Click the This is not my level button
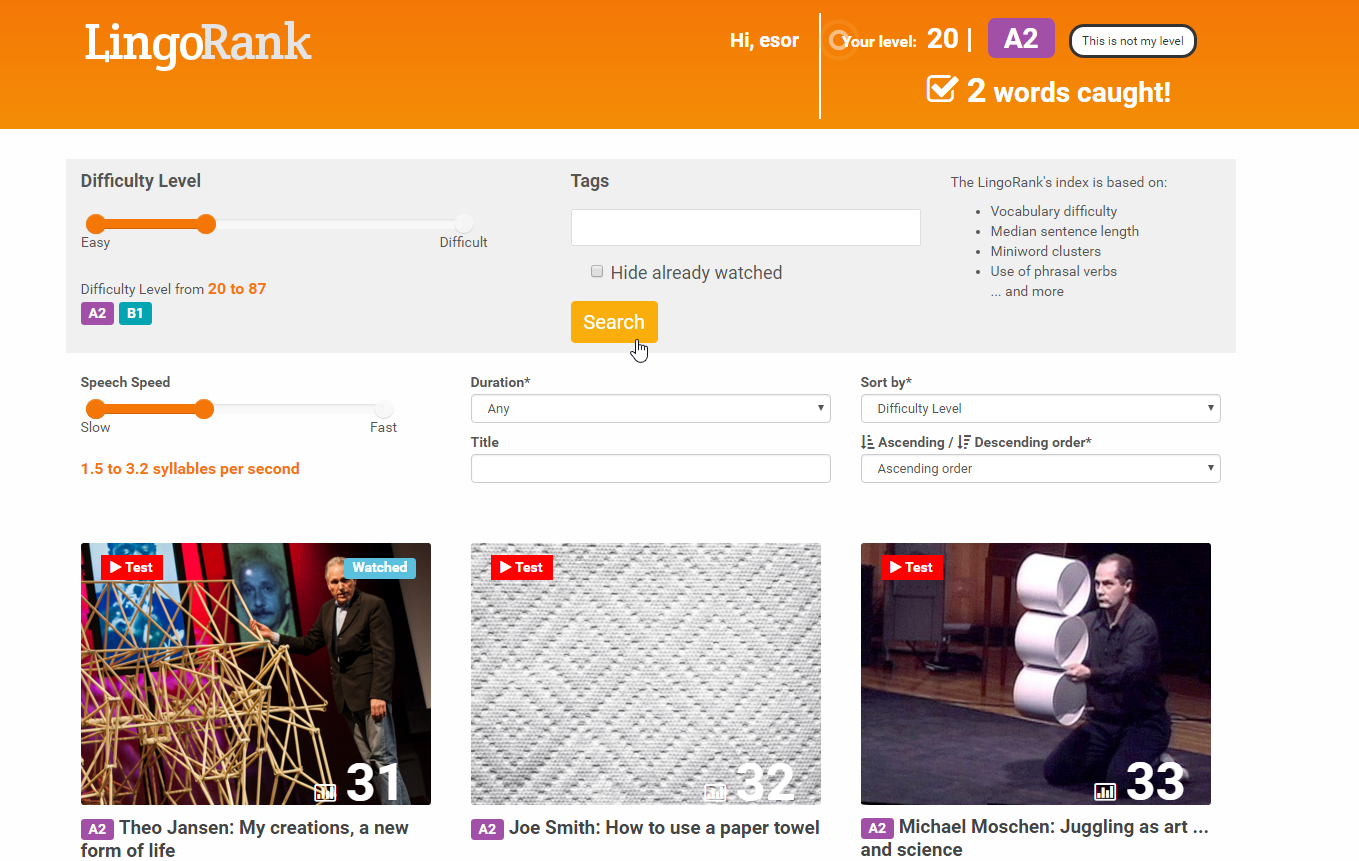Image resolution: width=1359 pixels, height=861 pixels. coord(1133,41)
